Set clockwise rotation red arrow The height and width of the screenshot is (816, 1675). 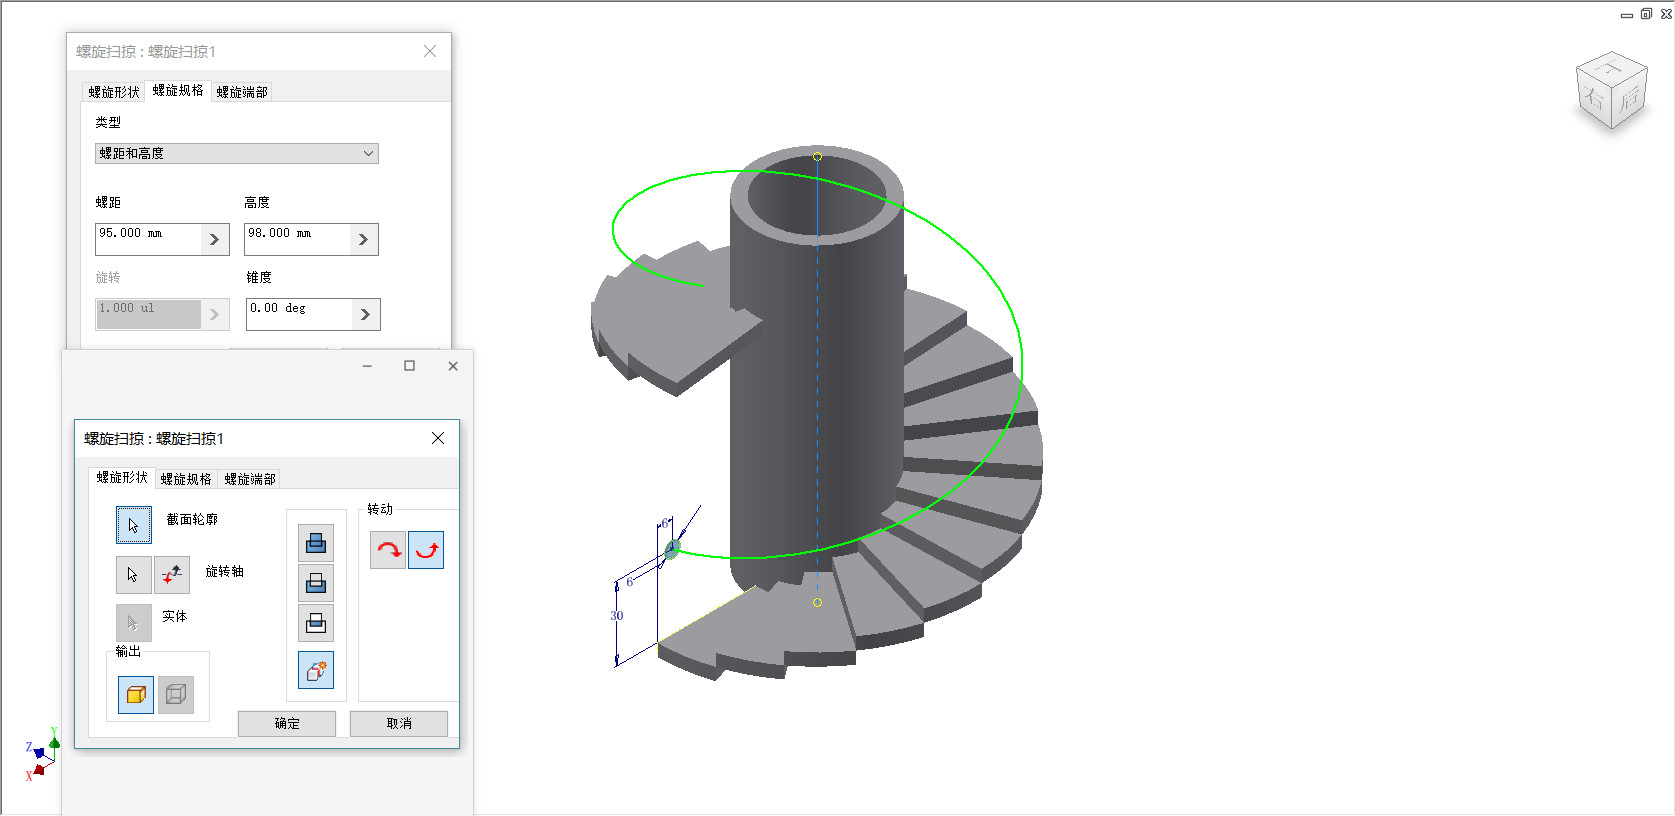click(388, 550)
